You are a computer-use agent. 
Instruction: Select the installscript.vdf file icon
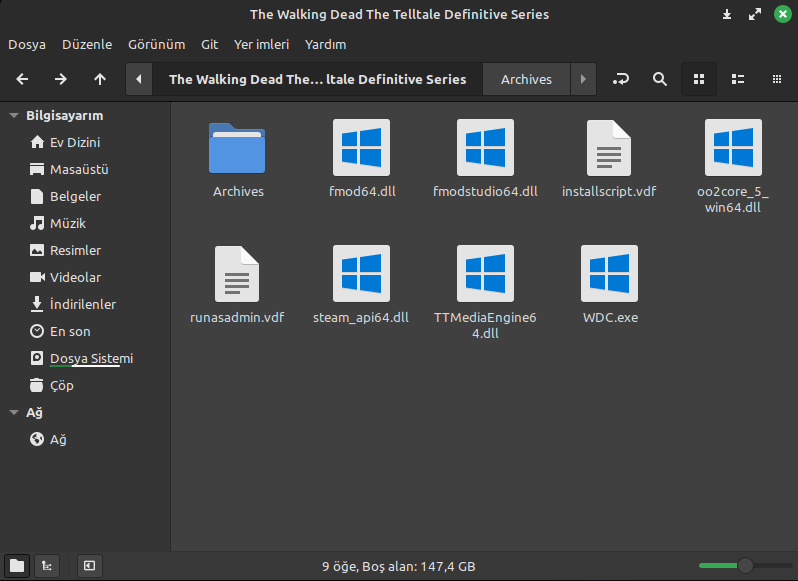pos(609,148)
